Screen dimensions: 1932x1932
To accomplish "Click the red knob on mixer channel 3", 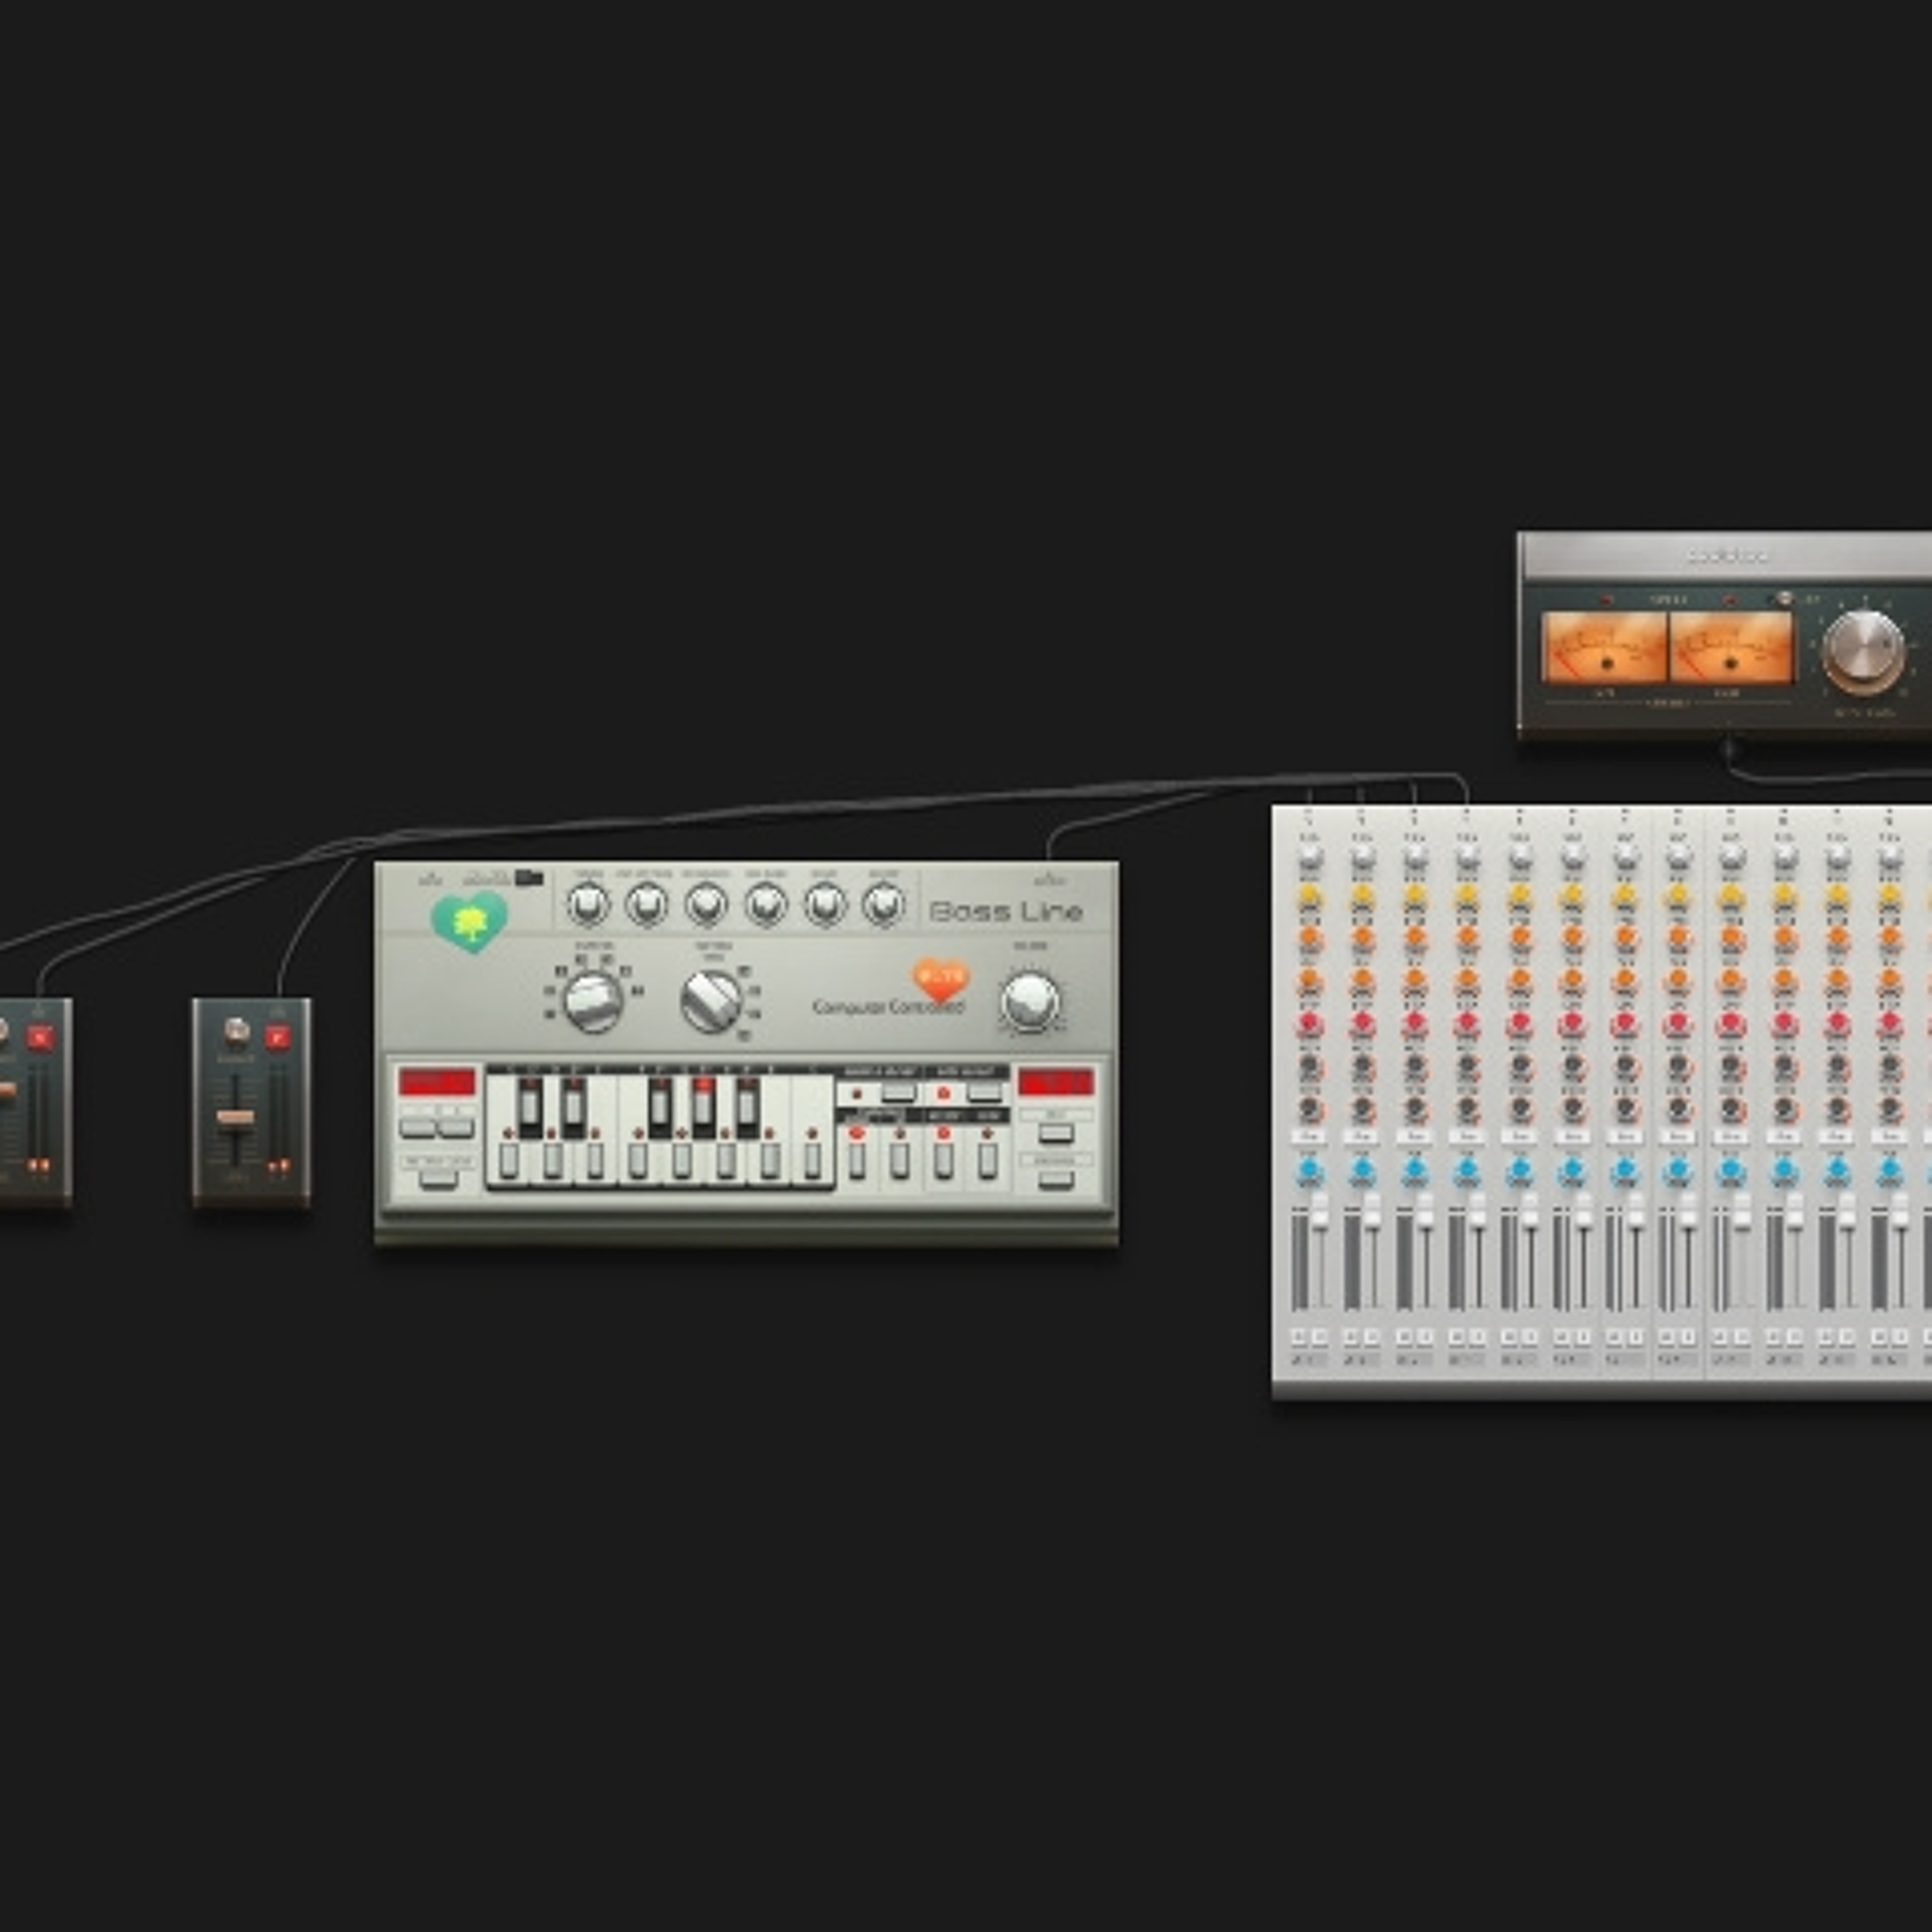I will point(1414,1024).
